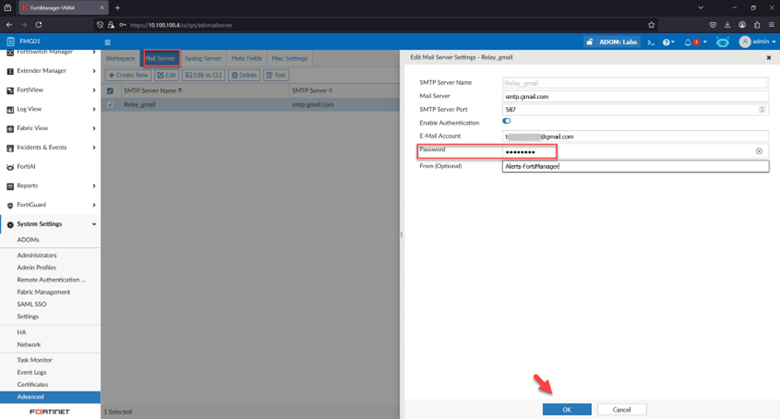
Task: Open the admin user menu
Action: click(x=757, y=42)
